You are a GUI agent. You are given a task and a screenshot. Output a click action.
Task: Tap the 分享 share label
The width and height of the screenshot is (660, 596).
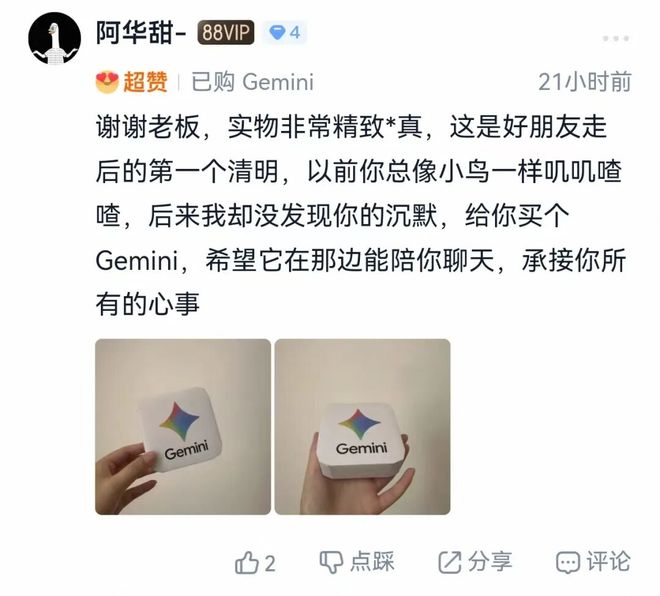point(490,562)
